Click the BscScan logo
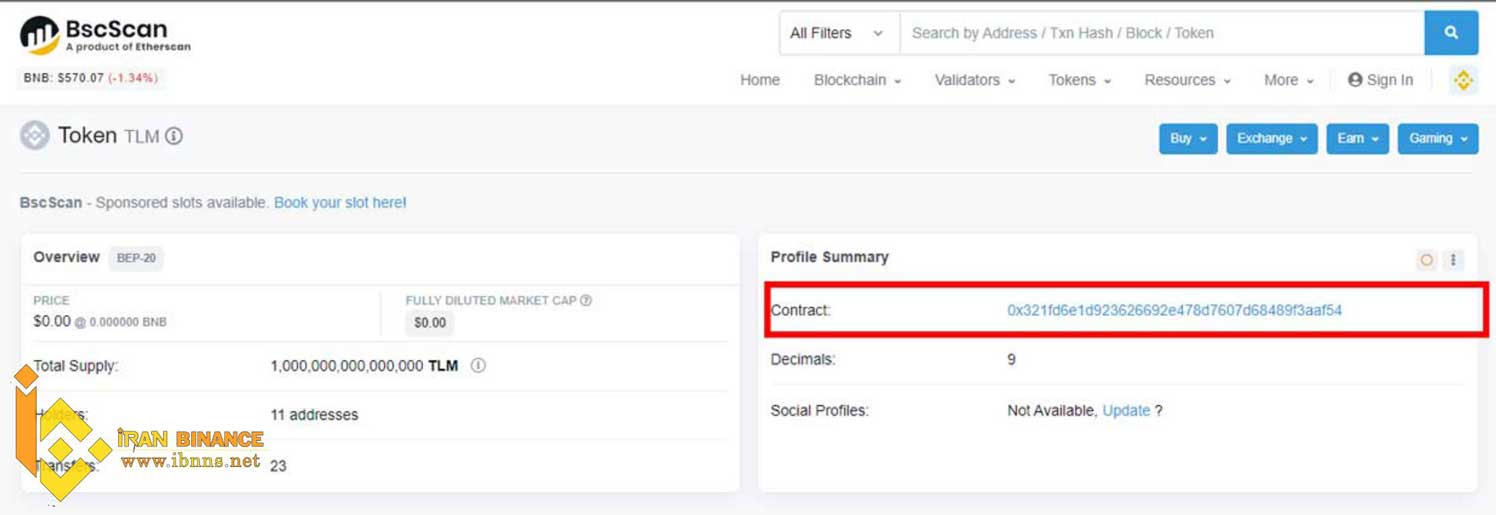 (105, 35)
